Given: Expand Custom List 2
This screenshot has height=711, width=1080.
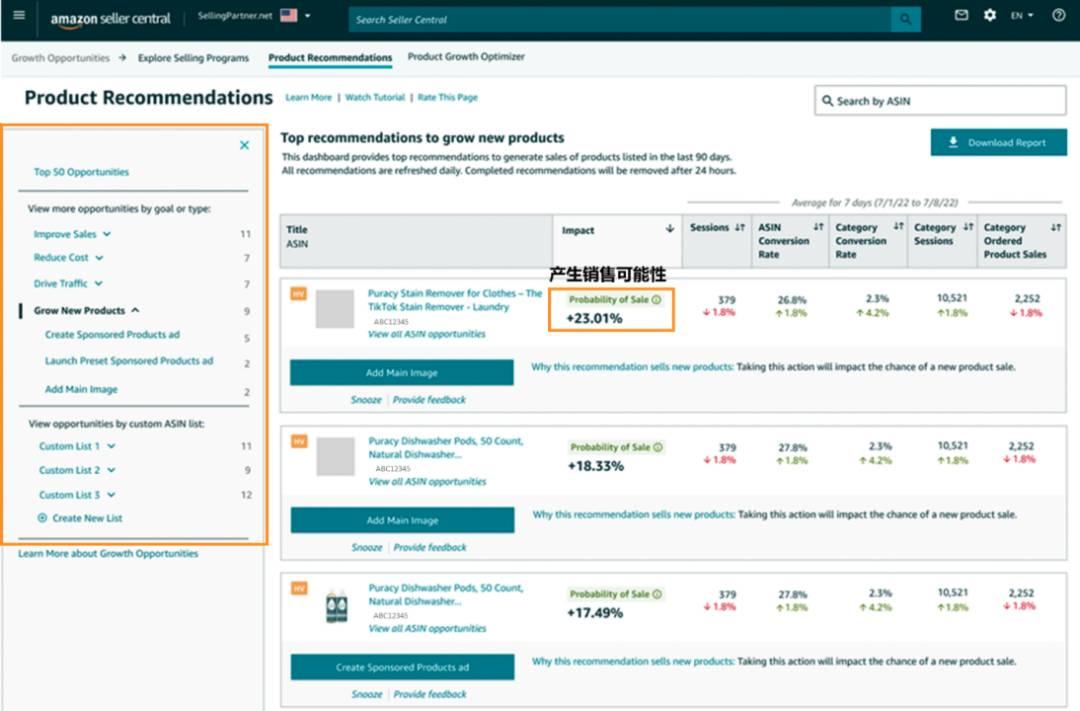Looking at the screenshot, I should [x=77, y=470].
